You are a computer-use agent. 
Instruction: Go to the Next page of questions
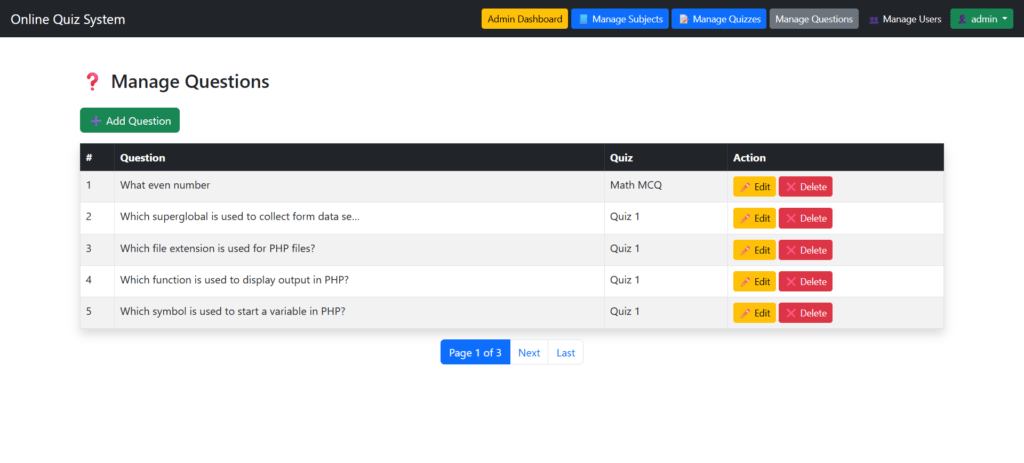529,353
